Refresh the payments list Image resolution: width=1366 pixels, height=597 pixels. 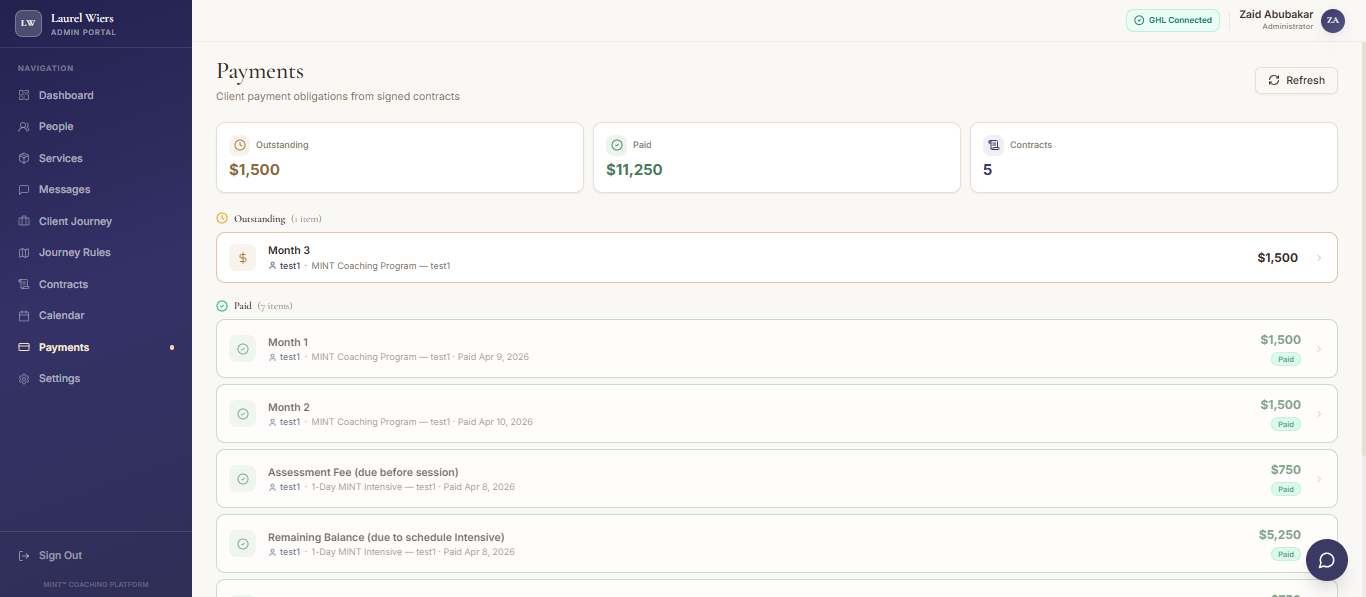(x=1296, y=80)
